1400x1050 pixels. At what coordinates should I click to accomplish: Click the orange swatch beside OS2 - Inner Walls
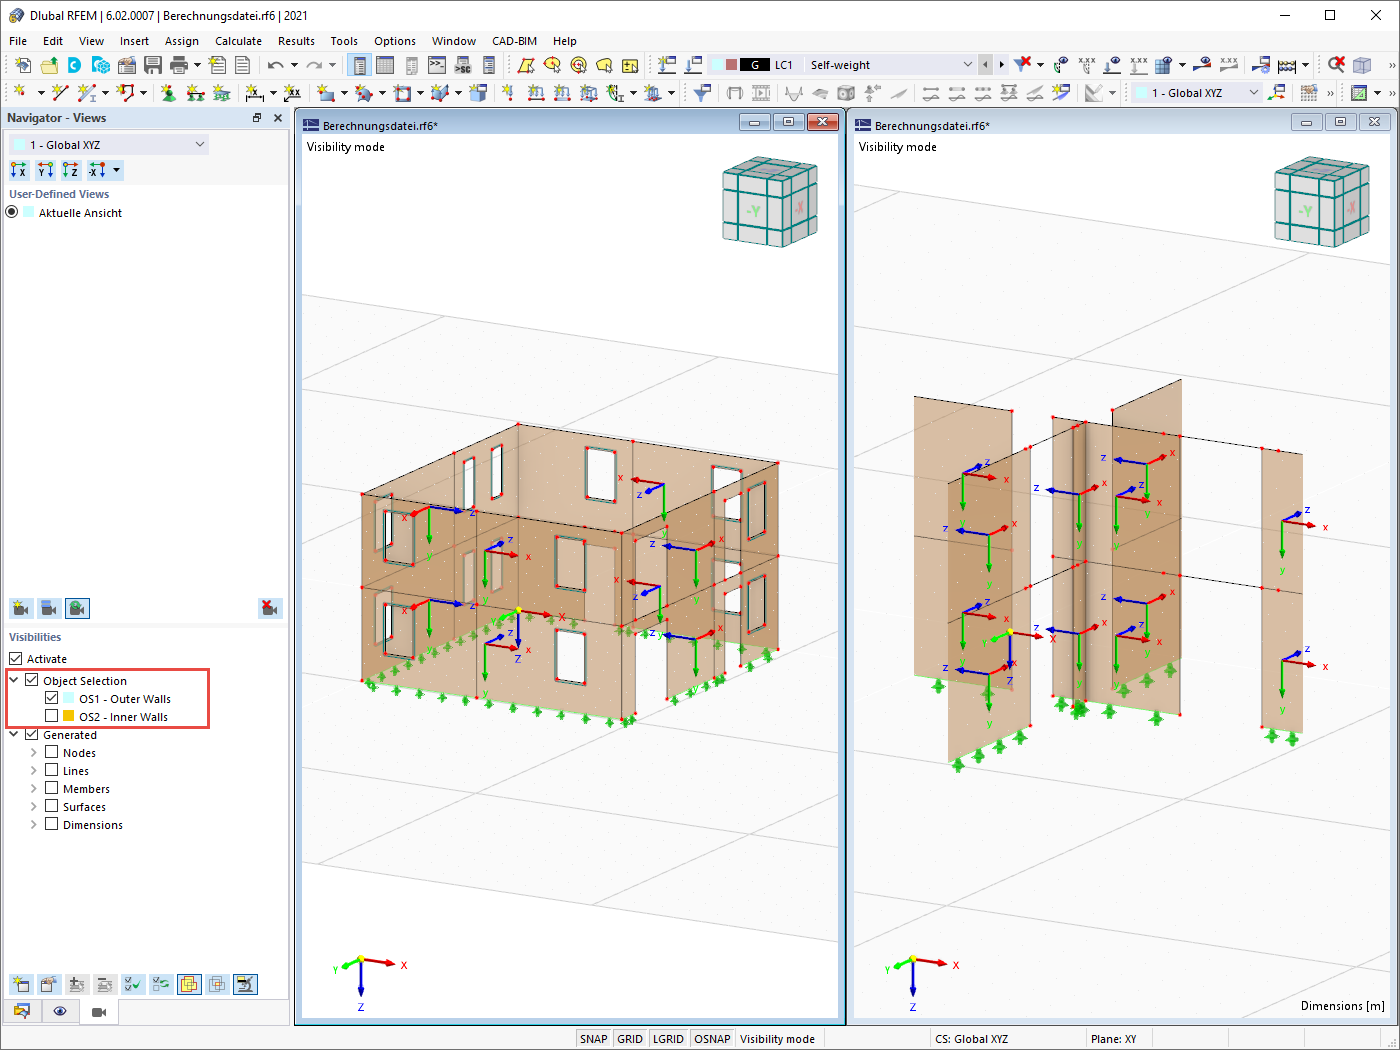tap(69, 717)
